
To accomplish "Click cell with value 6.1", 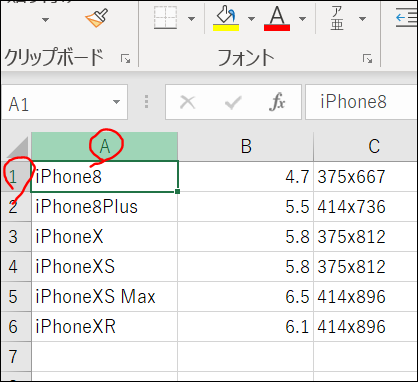I will coord(246,327).
